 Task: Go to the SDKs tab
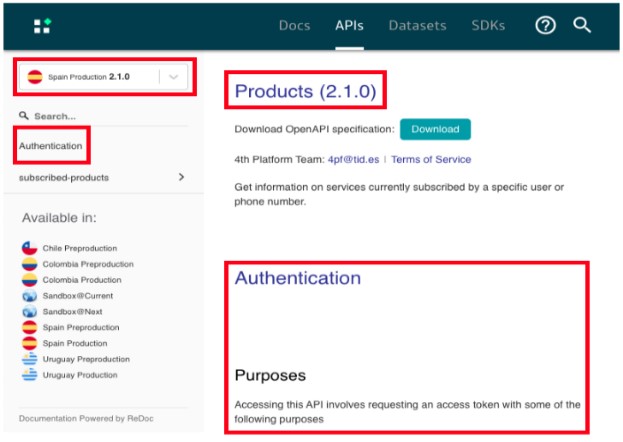pos(488,25)
